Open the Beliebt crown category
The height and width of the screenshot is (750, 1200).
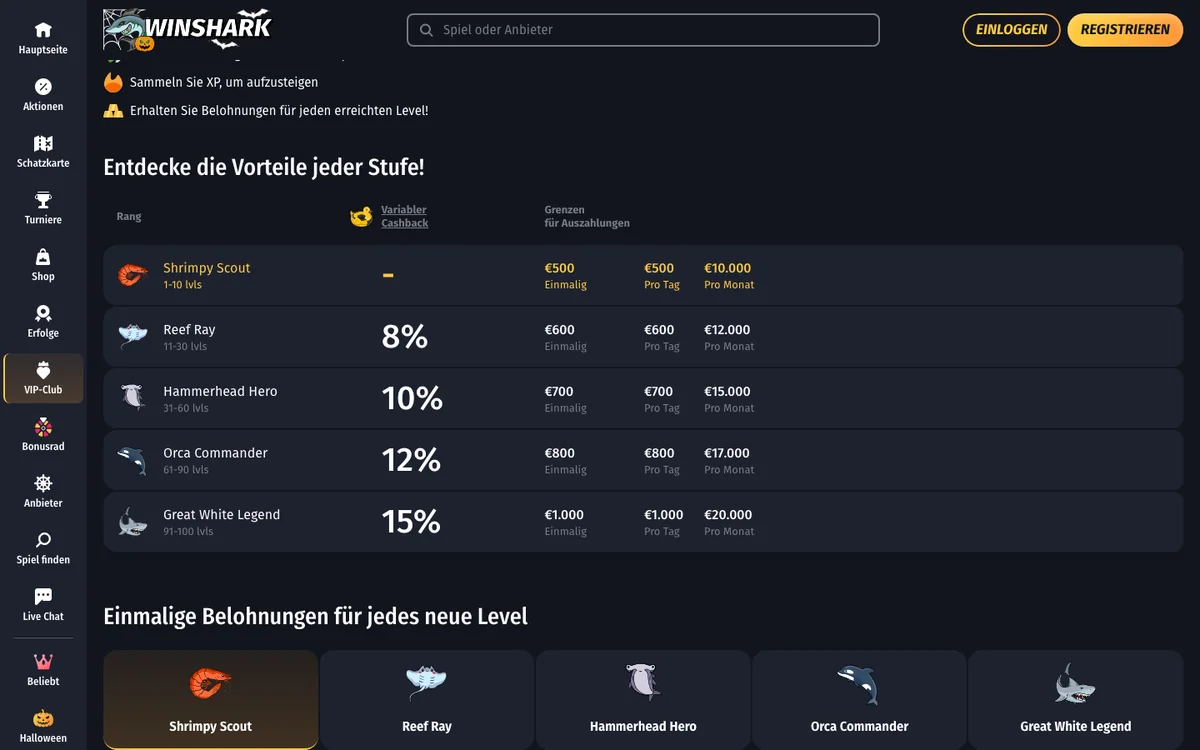click(43, 670)
